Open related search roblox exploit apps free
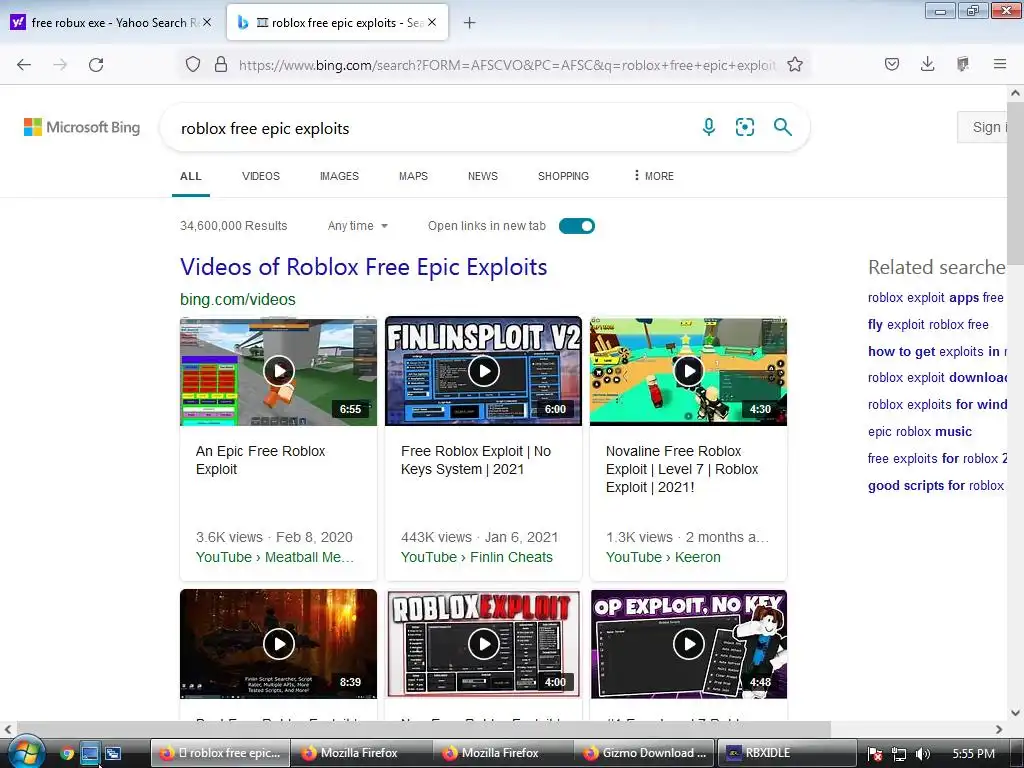 click(936, 297)
